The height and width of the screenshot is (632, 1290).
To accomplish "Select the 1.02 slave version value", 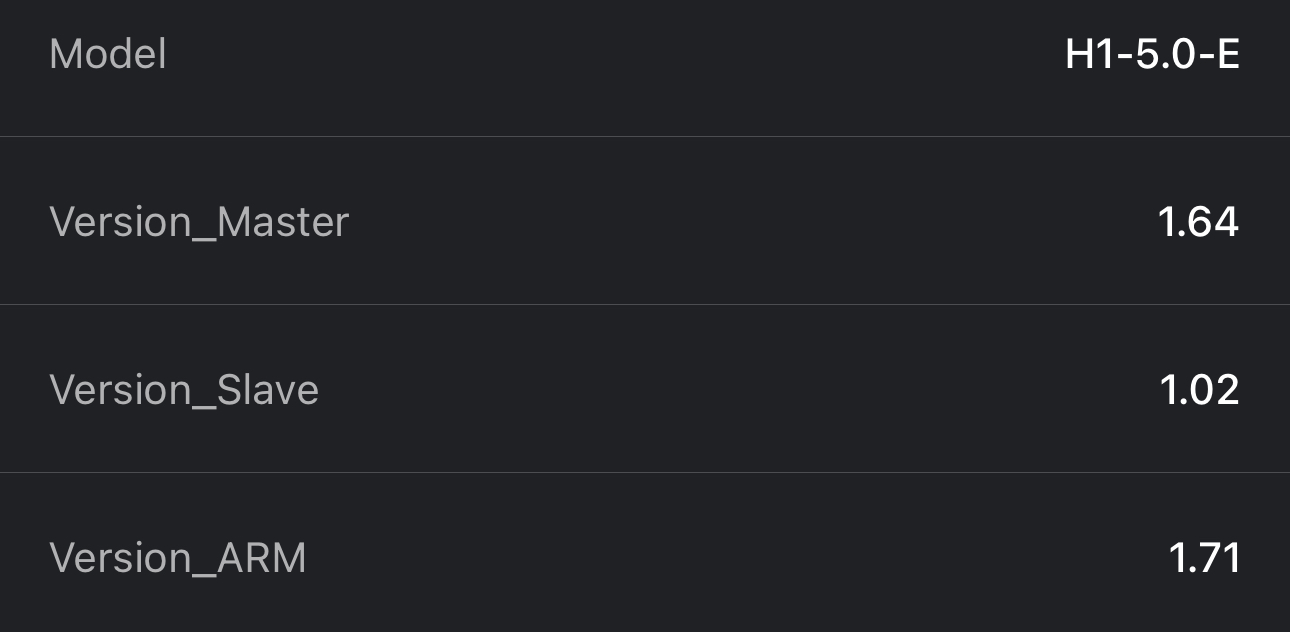I will pyautogui.click(x=1199, y=390).
